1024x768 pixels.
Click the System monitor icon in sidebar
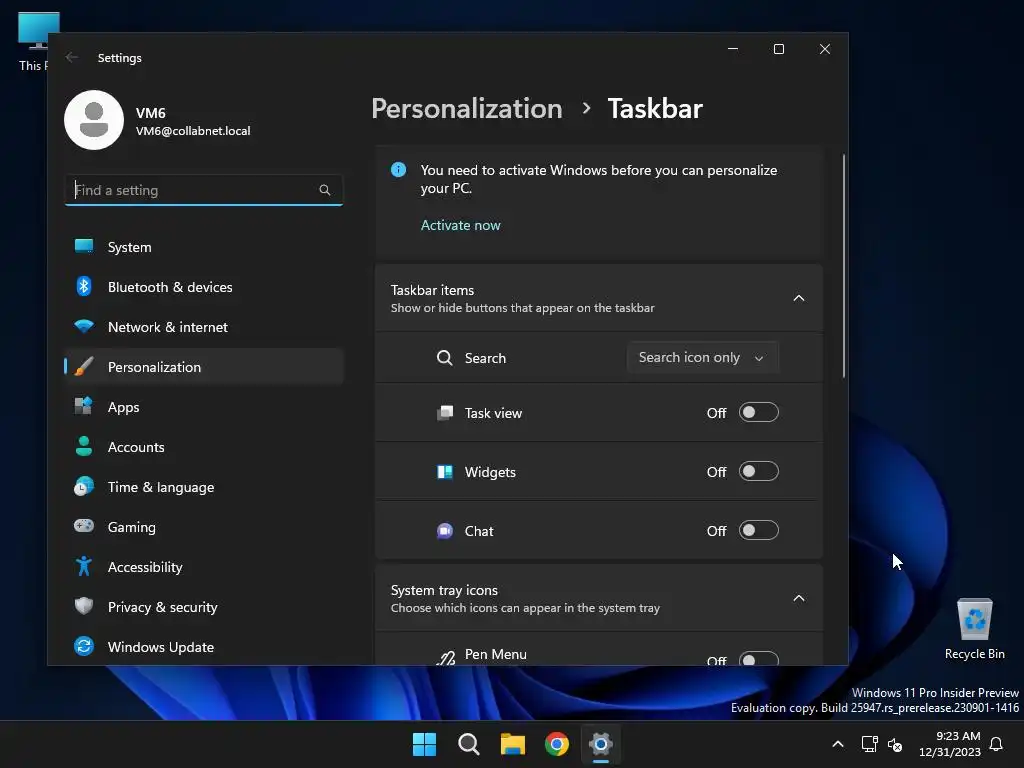pos(84,246)
